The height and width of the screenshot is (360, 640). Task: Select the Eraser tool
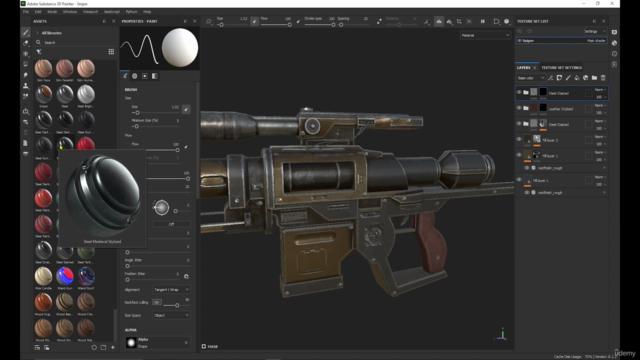coord(26,43)
